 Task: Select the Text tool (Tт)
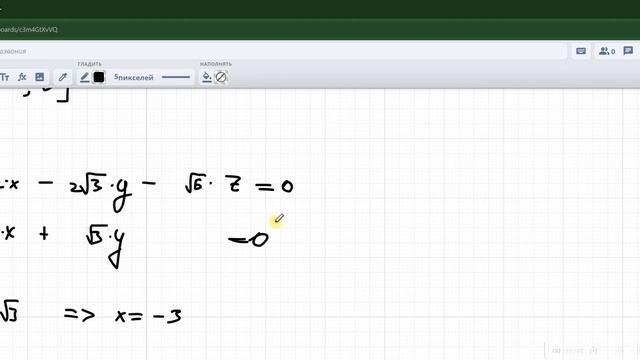coord(4,77)
